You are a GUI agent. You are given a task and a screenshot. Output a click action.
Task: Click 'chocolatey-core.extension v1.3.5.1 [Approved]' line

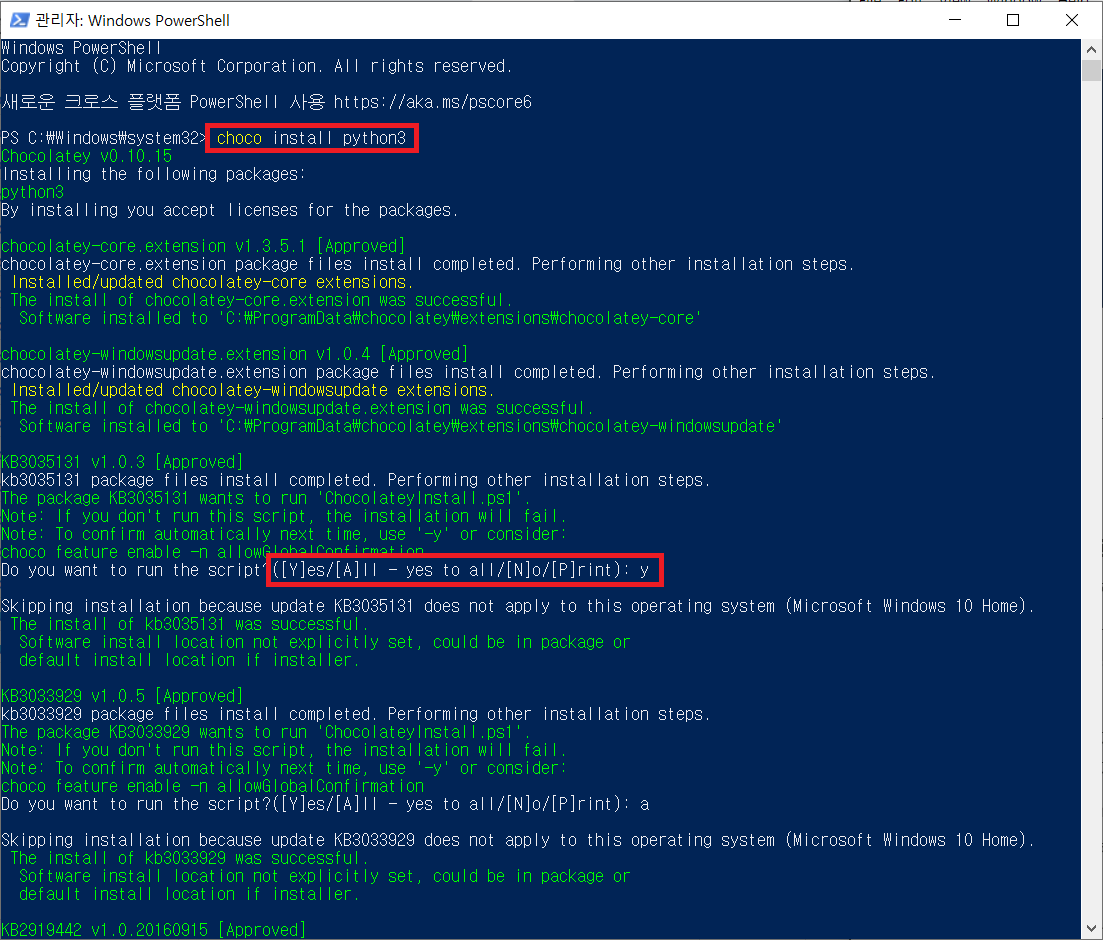[x=203, y=246]
